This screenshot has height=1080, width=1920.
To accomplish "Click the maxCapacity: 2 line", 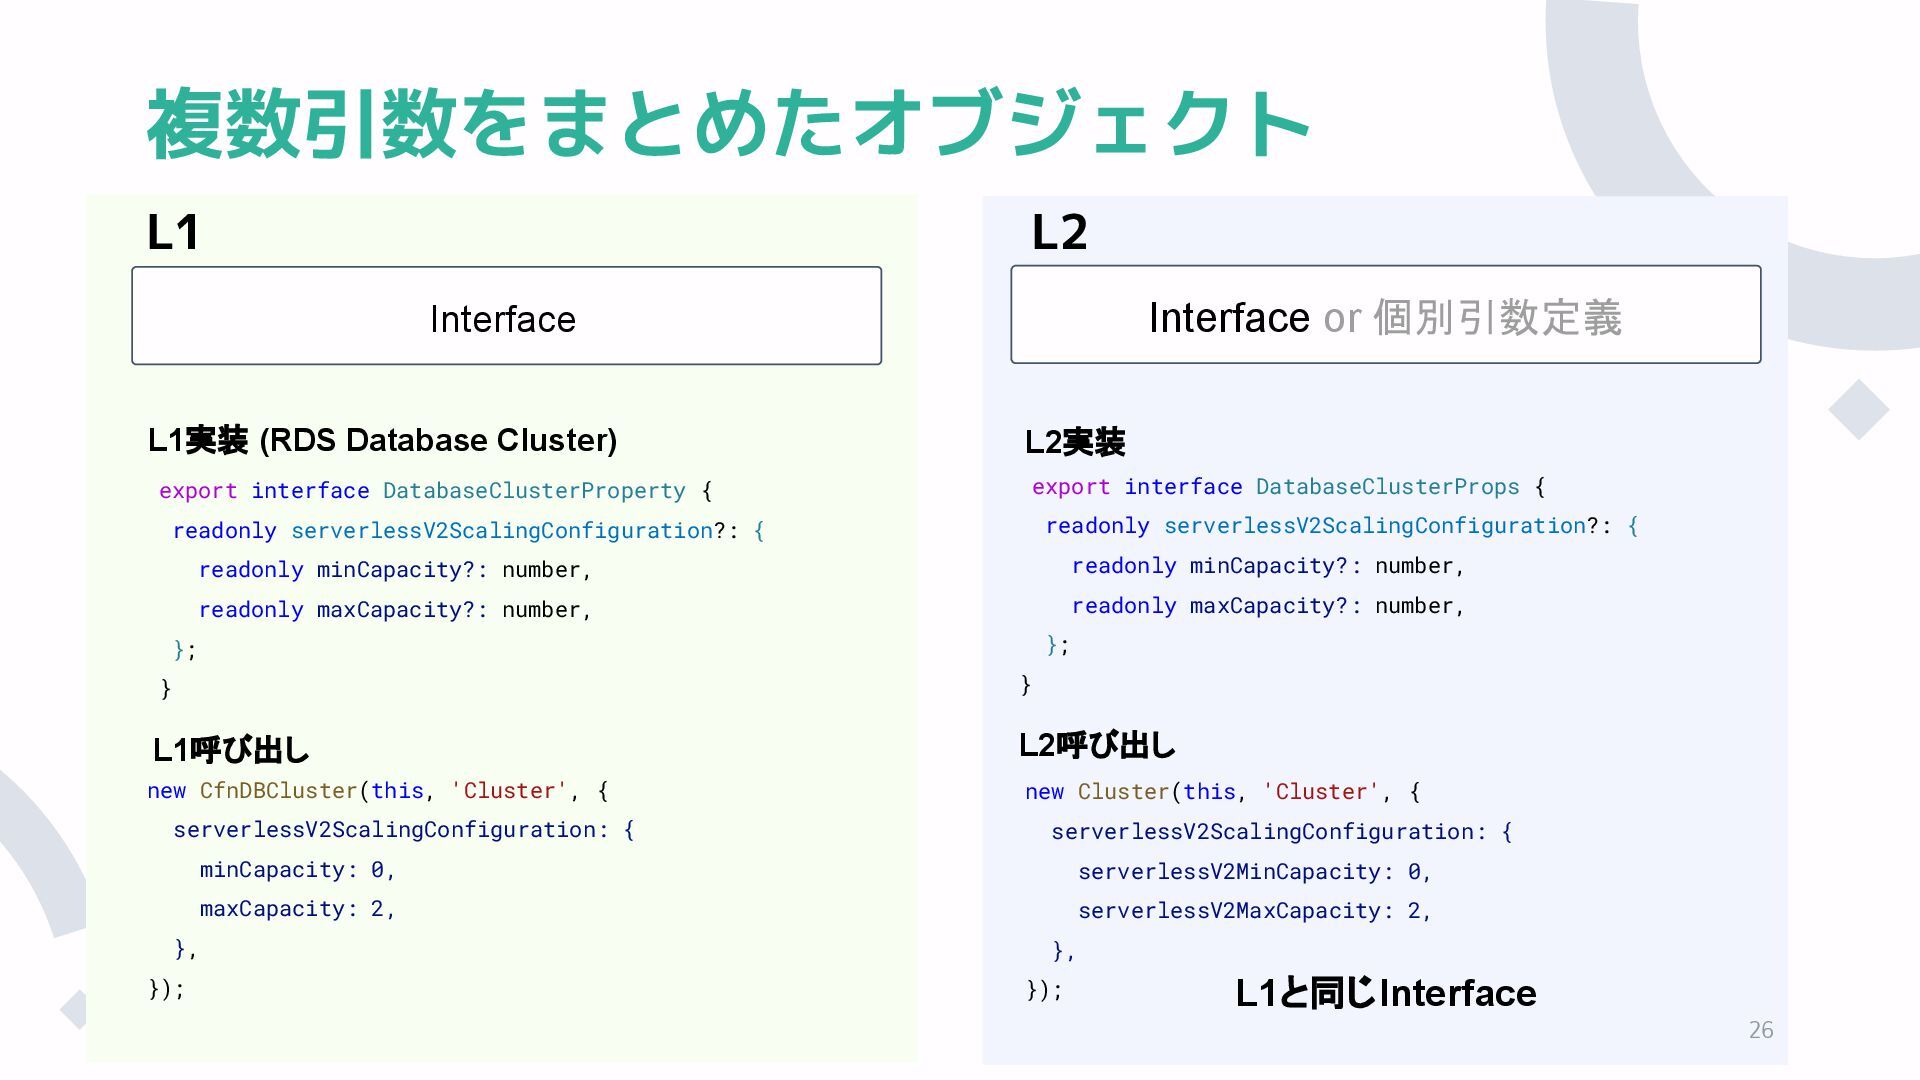I will [x=297, y=909].
